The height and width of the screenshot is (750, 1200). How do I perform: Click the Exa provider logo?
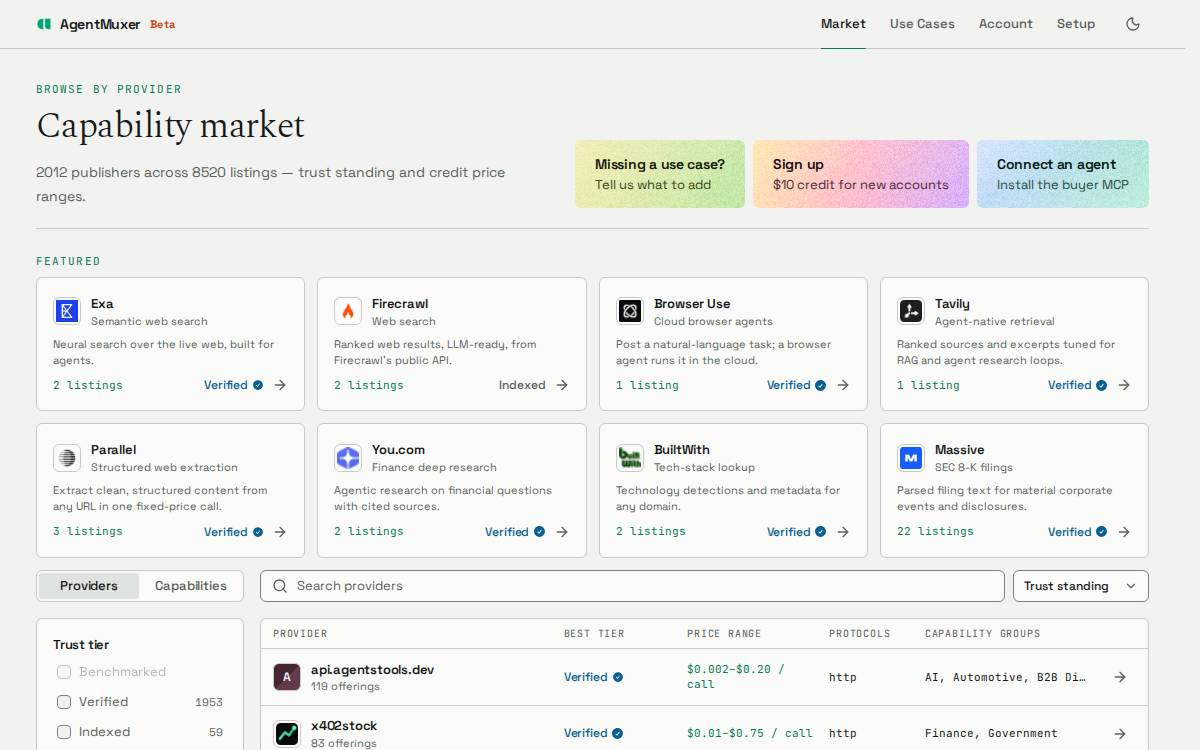(x=67, y=311)
